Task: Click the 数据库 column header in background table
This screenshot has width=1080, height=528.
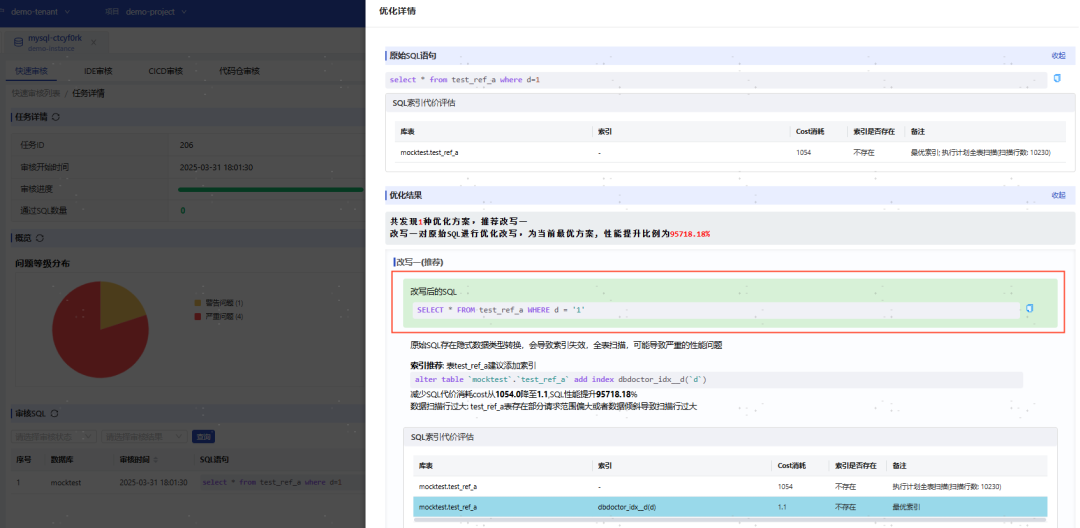Action: coord(64,460)
